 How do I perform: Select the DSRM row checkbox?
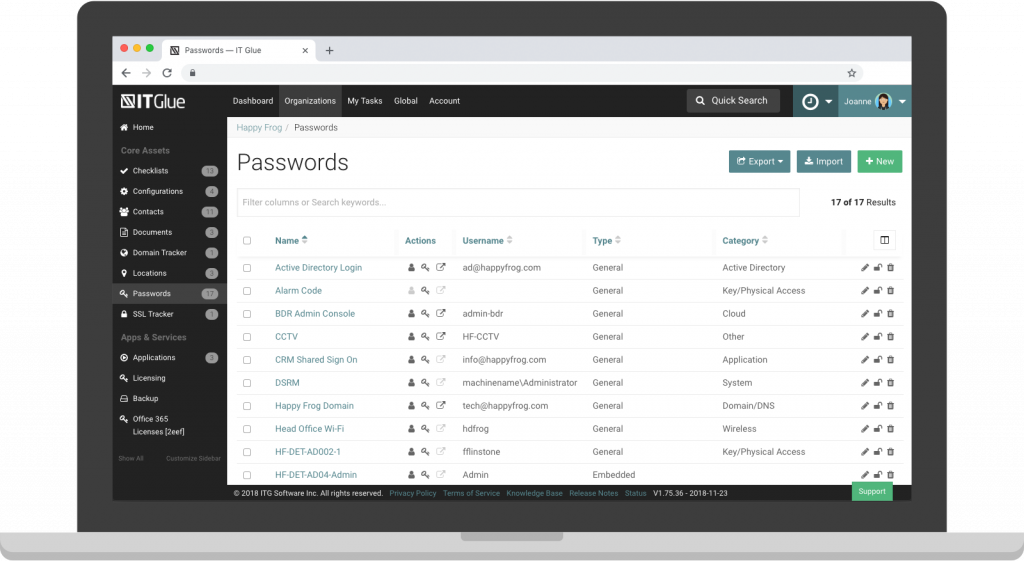pyautogui.click(x=247, y=383)
